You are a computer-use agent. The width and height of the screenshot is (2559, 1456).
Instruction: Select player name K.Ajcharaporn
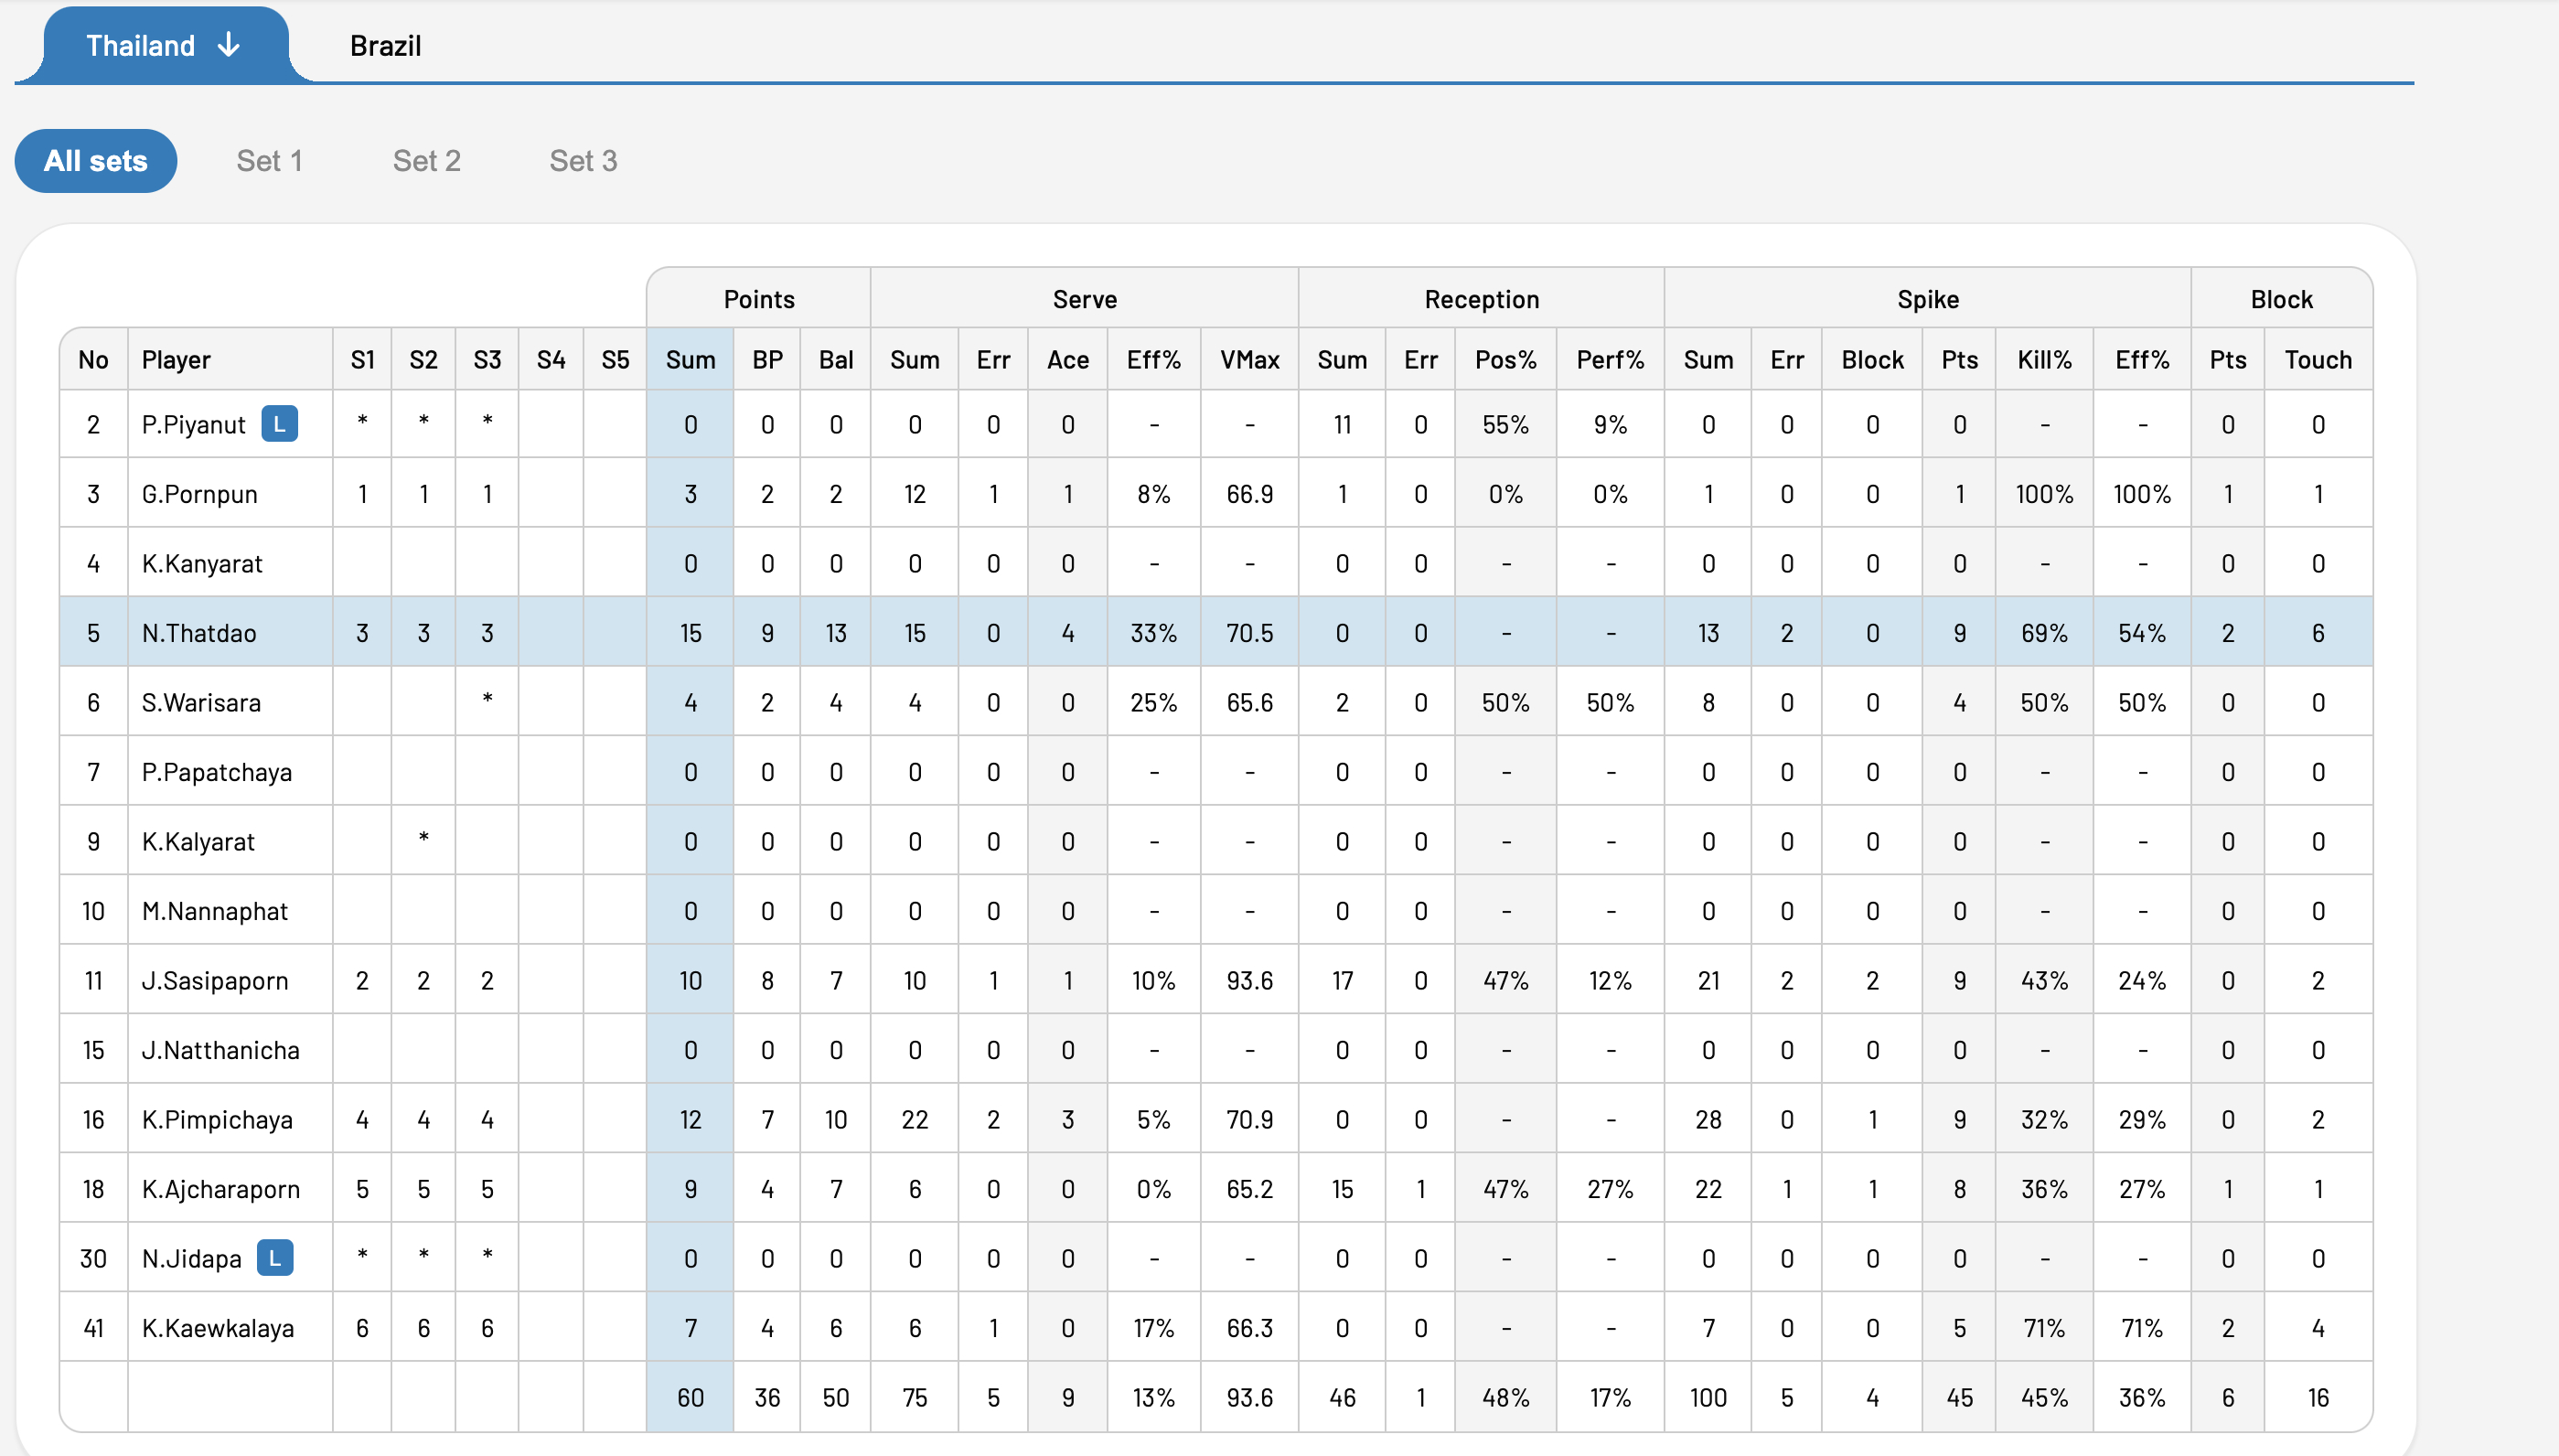point(221,1189)
